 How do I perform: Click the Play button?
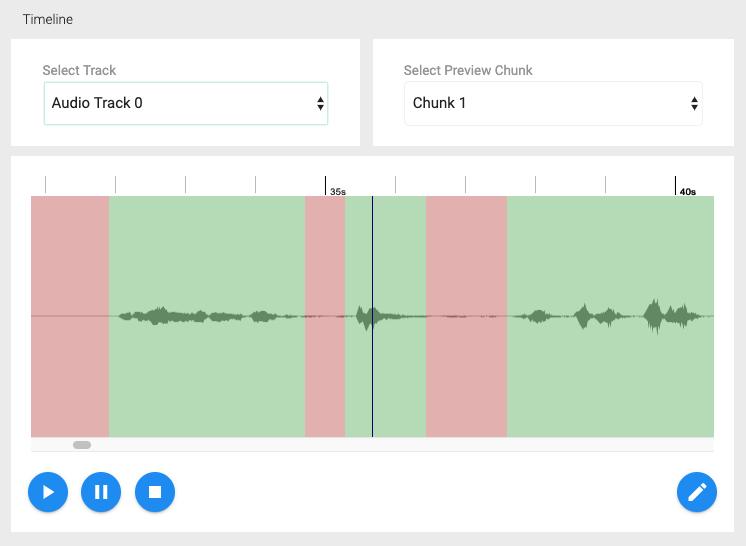point(48,491)
